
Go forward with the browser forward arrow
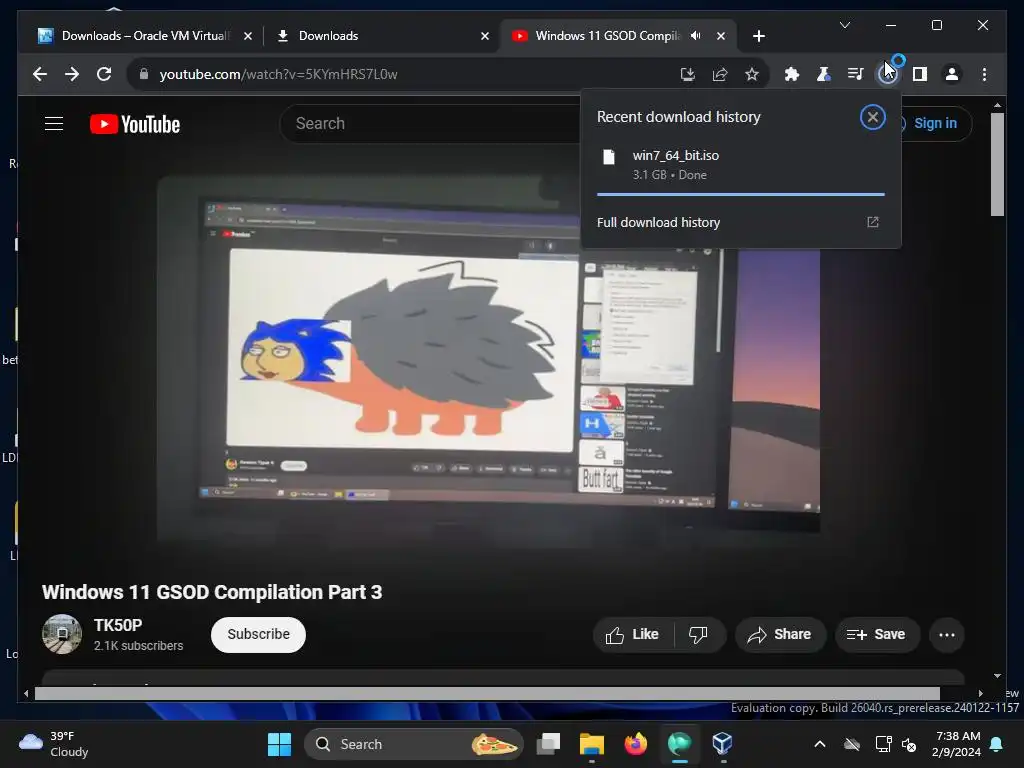click(72, 74)
